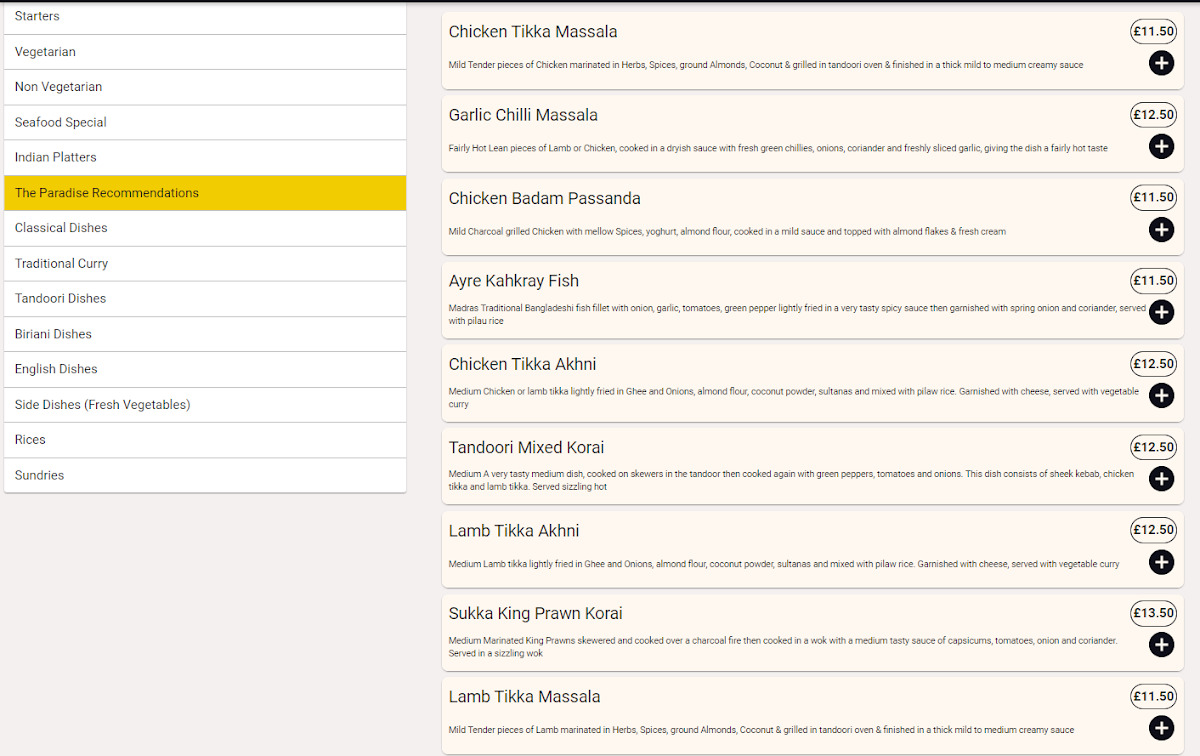Add Lamb Tikka Massala with plus icon
1200x756 pixels.
tap(1161, 728)
